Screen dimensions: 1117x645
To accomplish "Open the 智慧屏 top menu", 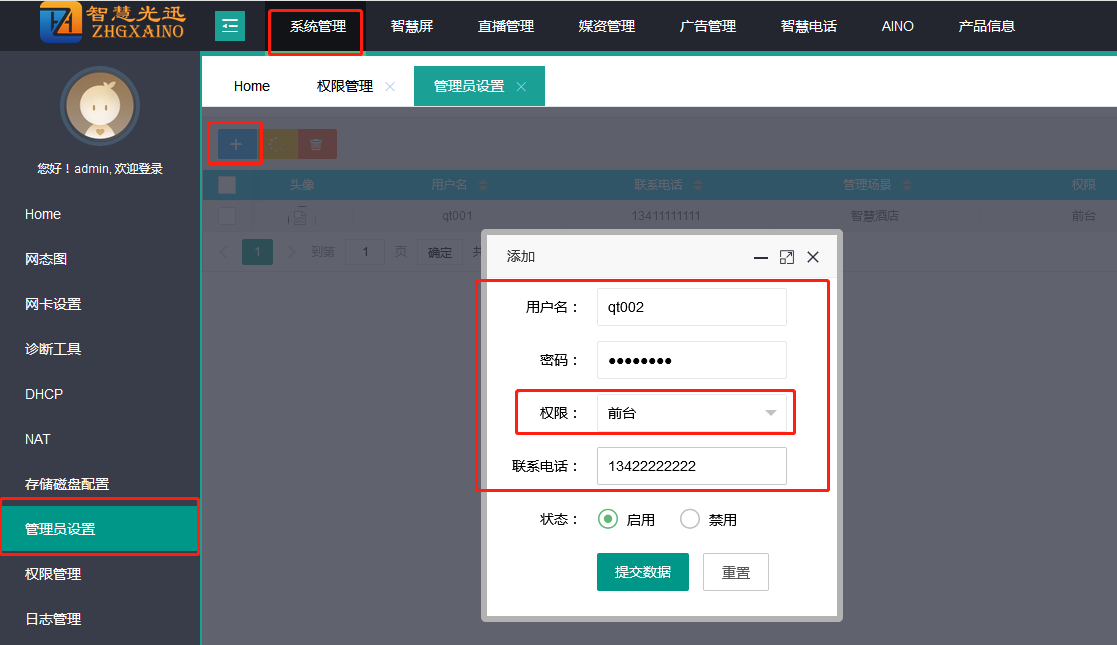I will click(x=412, y=26).
